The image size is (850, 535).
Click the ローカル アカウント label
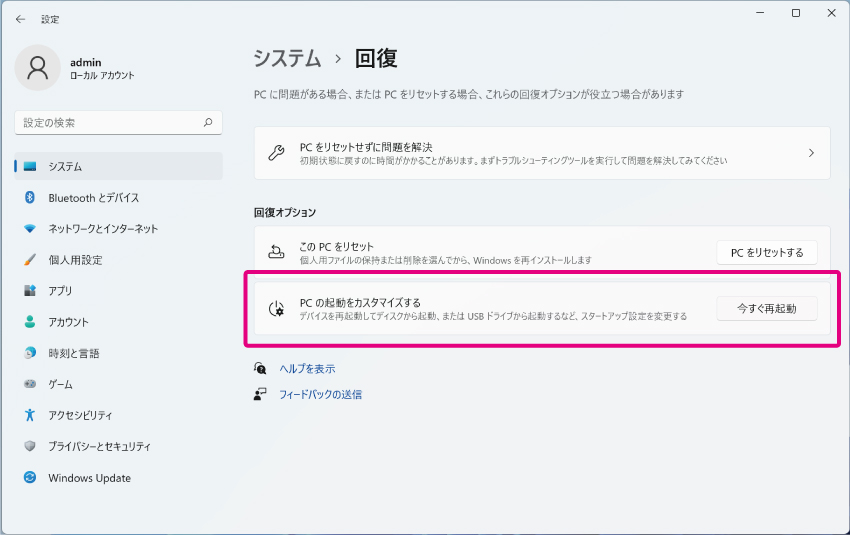102,75
